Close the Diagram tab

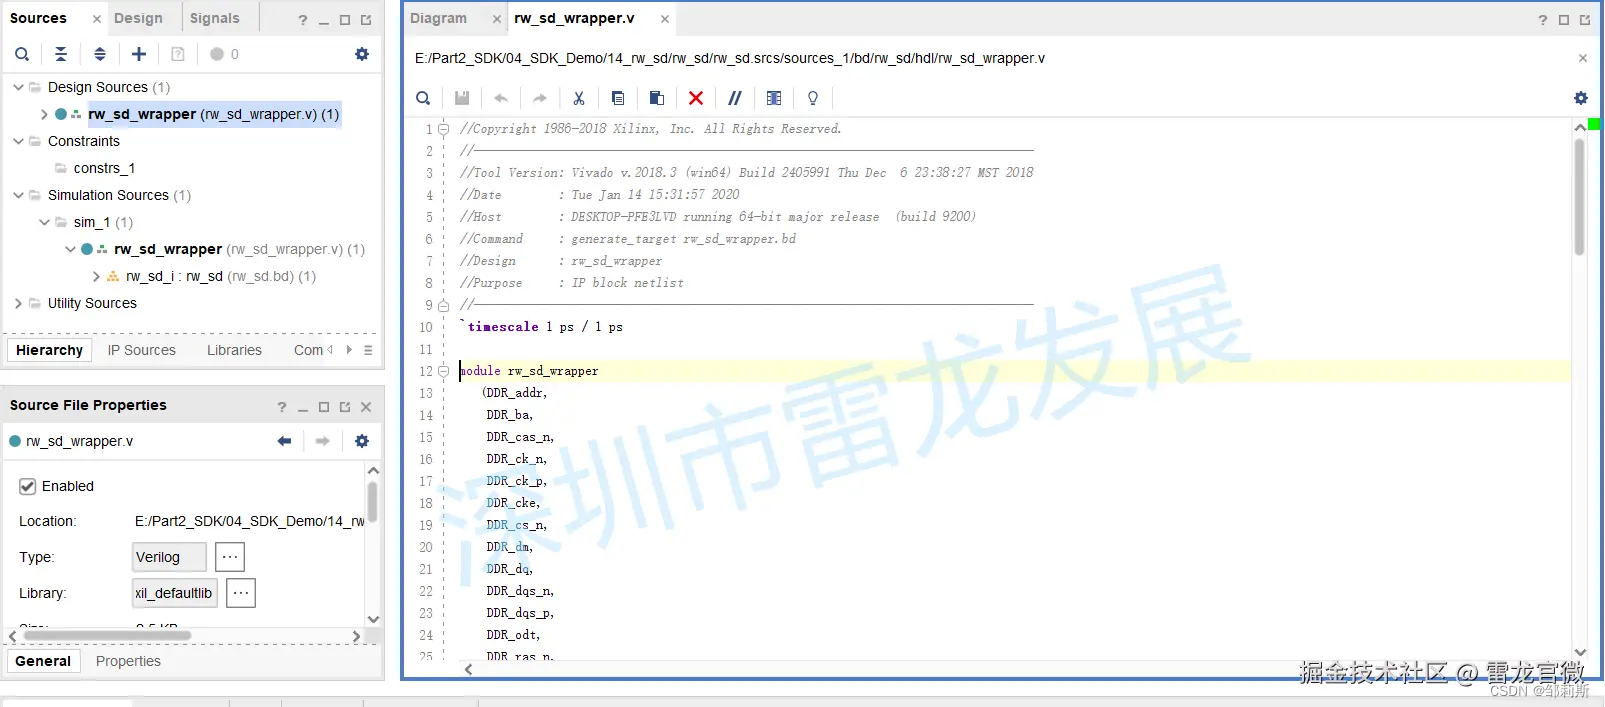[x=497, y=19]
